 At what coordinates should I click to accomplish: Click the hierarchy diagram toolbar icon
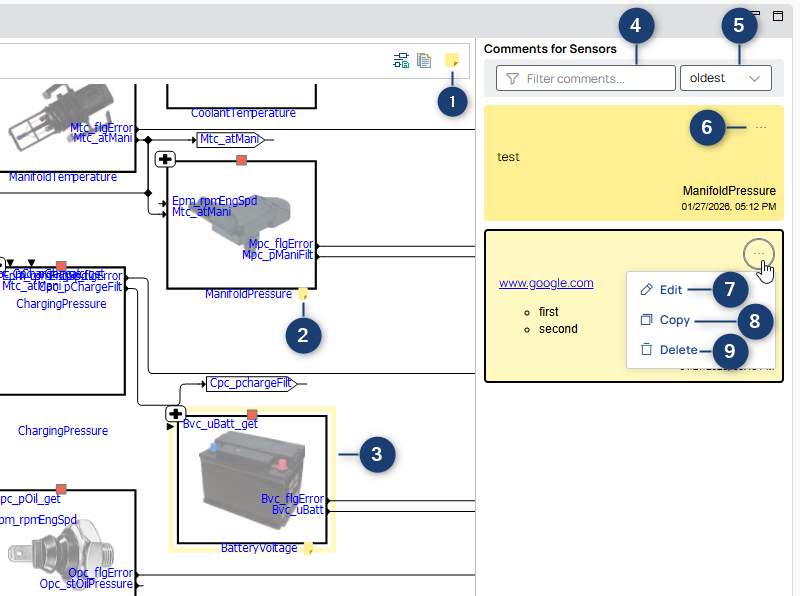click(x=401, y=61)
